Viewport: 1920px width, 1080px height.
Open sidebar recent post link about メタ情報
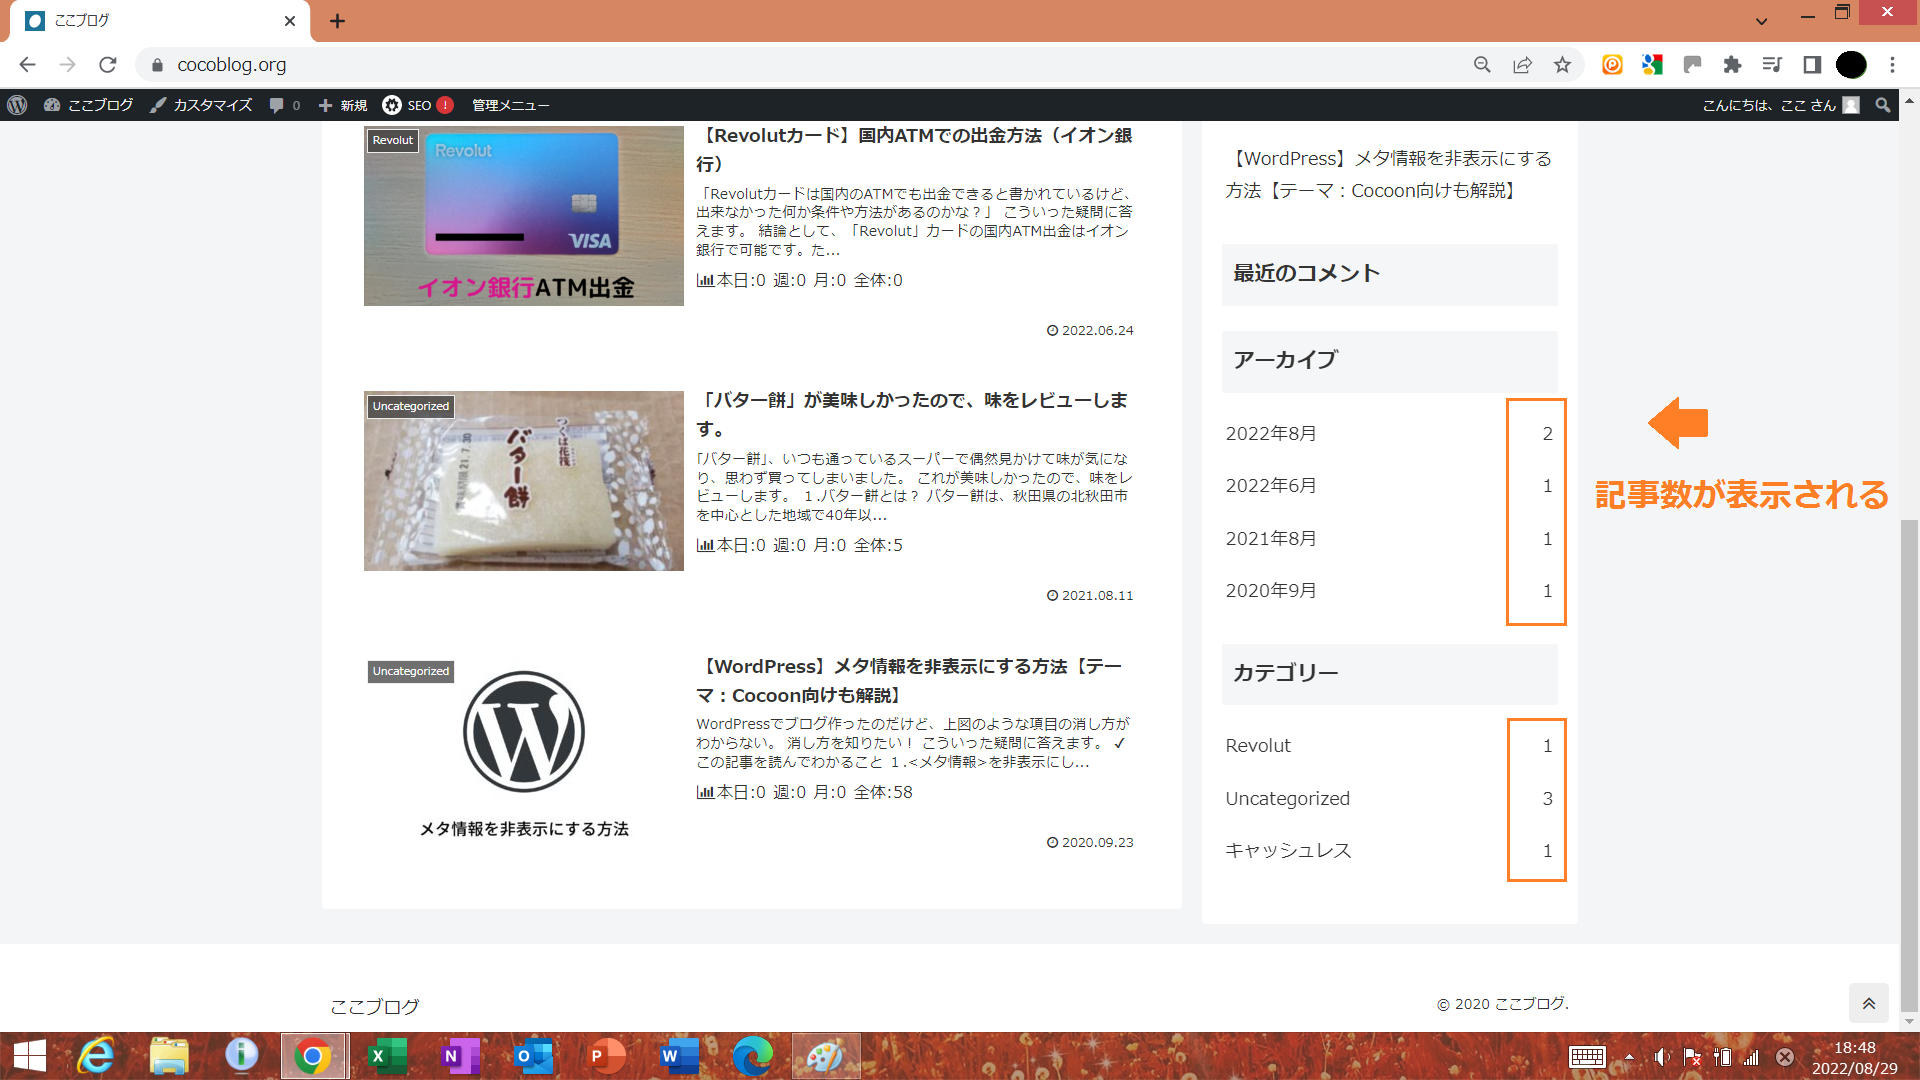tap(1388, 174)
